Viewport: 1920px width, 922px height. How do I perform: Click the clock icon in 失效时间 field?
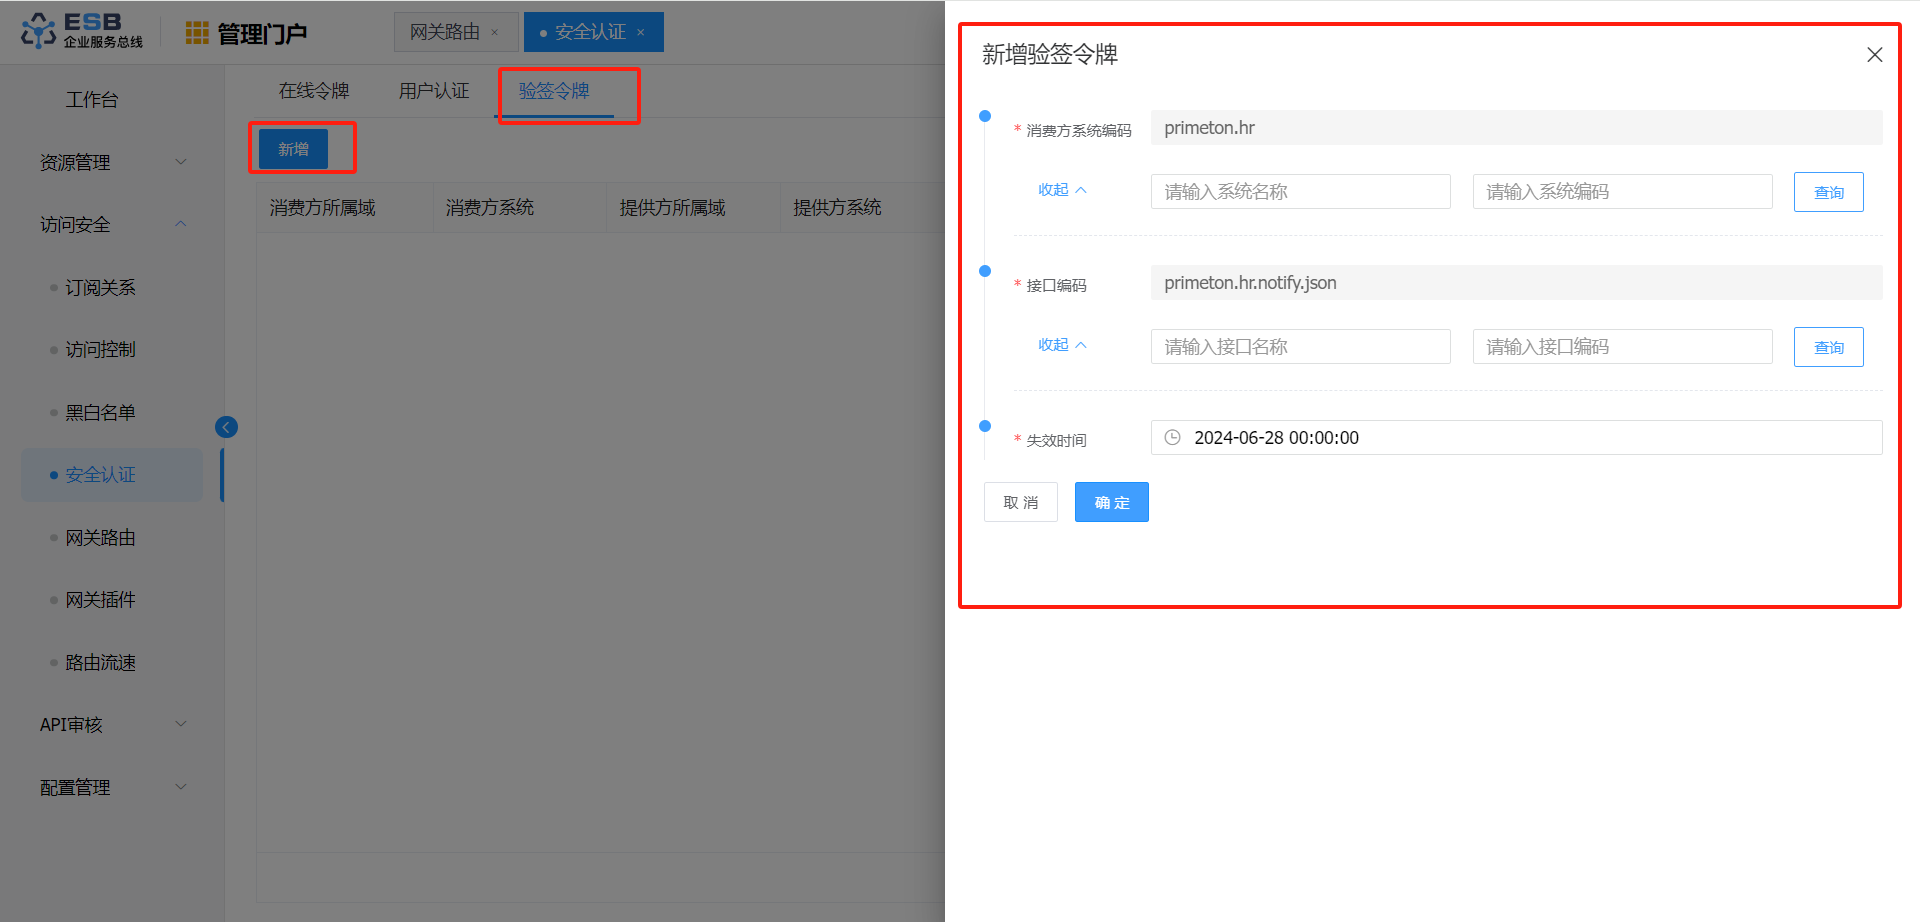coord(1173,438)
